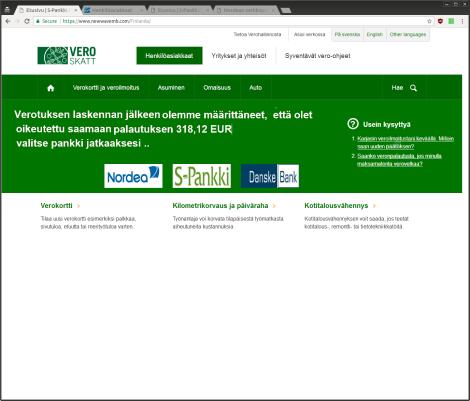Switch language to English
Viewport: 470px width, 401px height.
click(375, 34)
